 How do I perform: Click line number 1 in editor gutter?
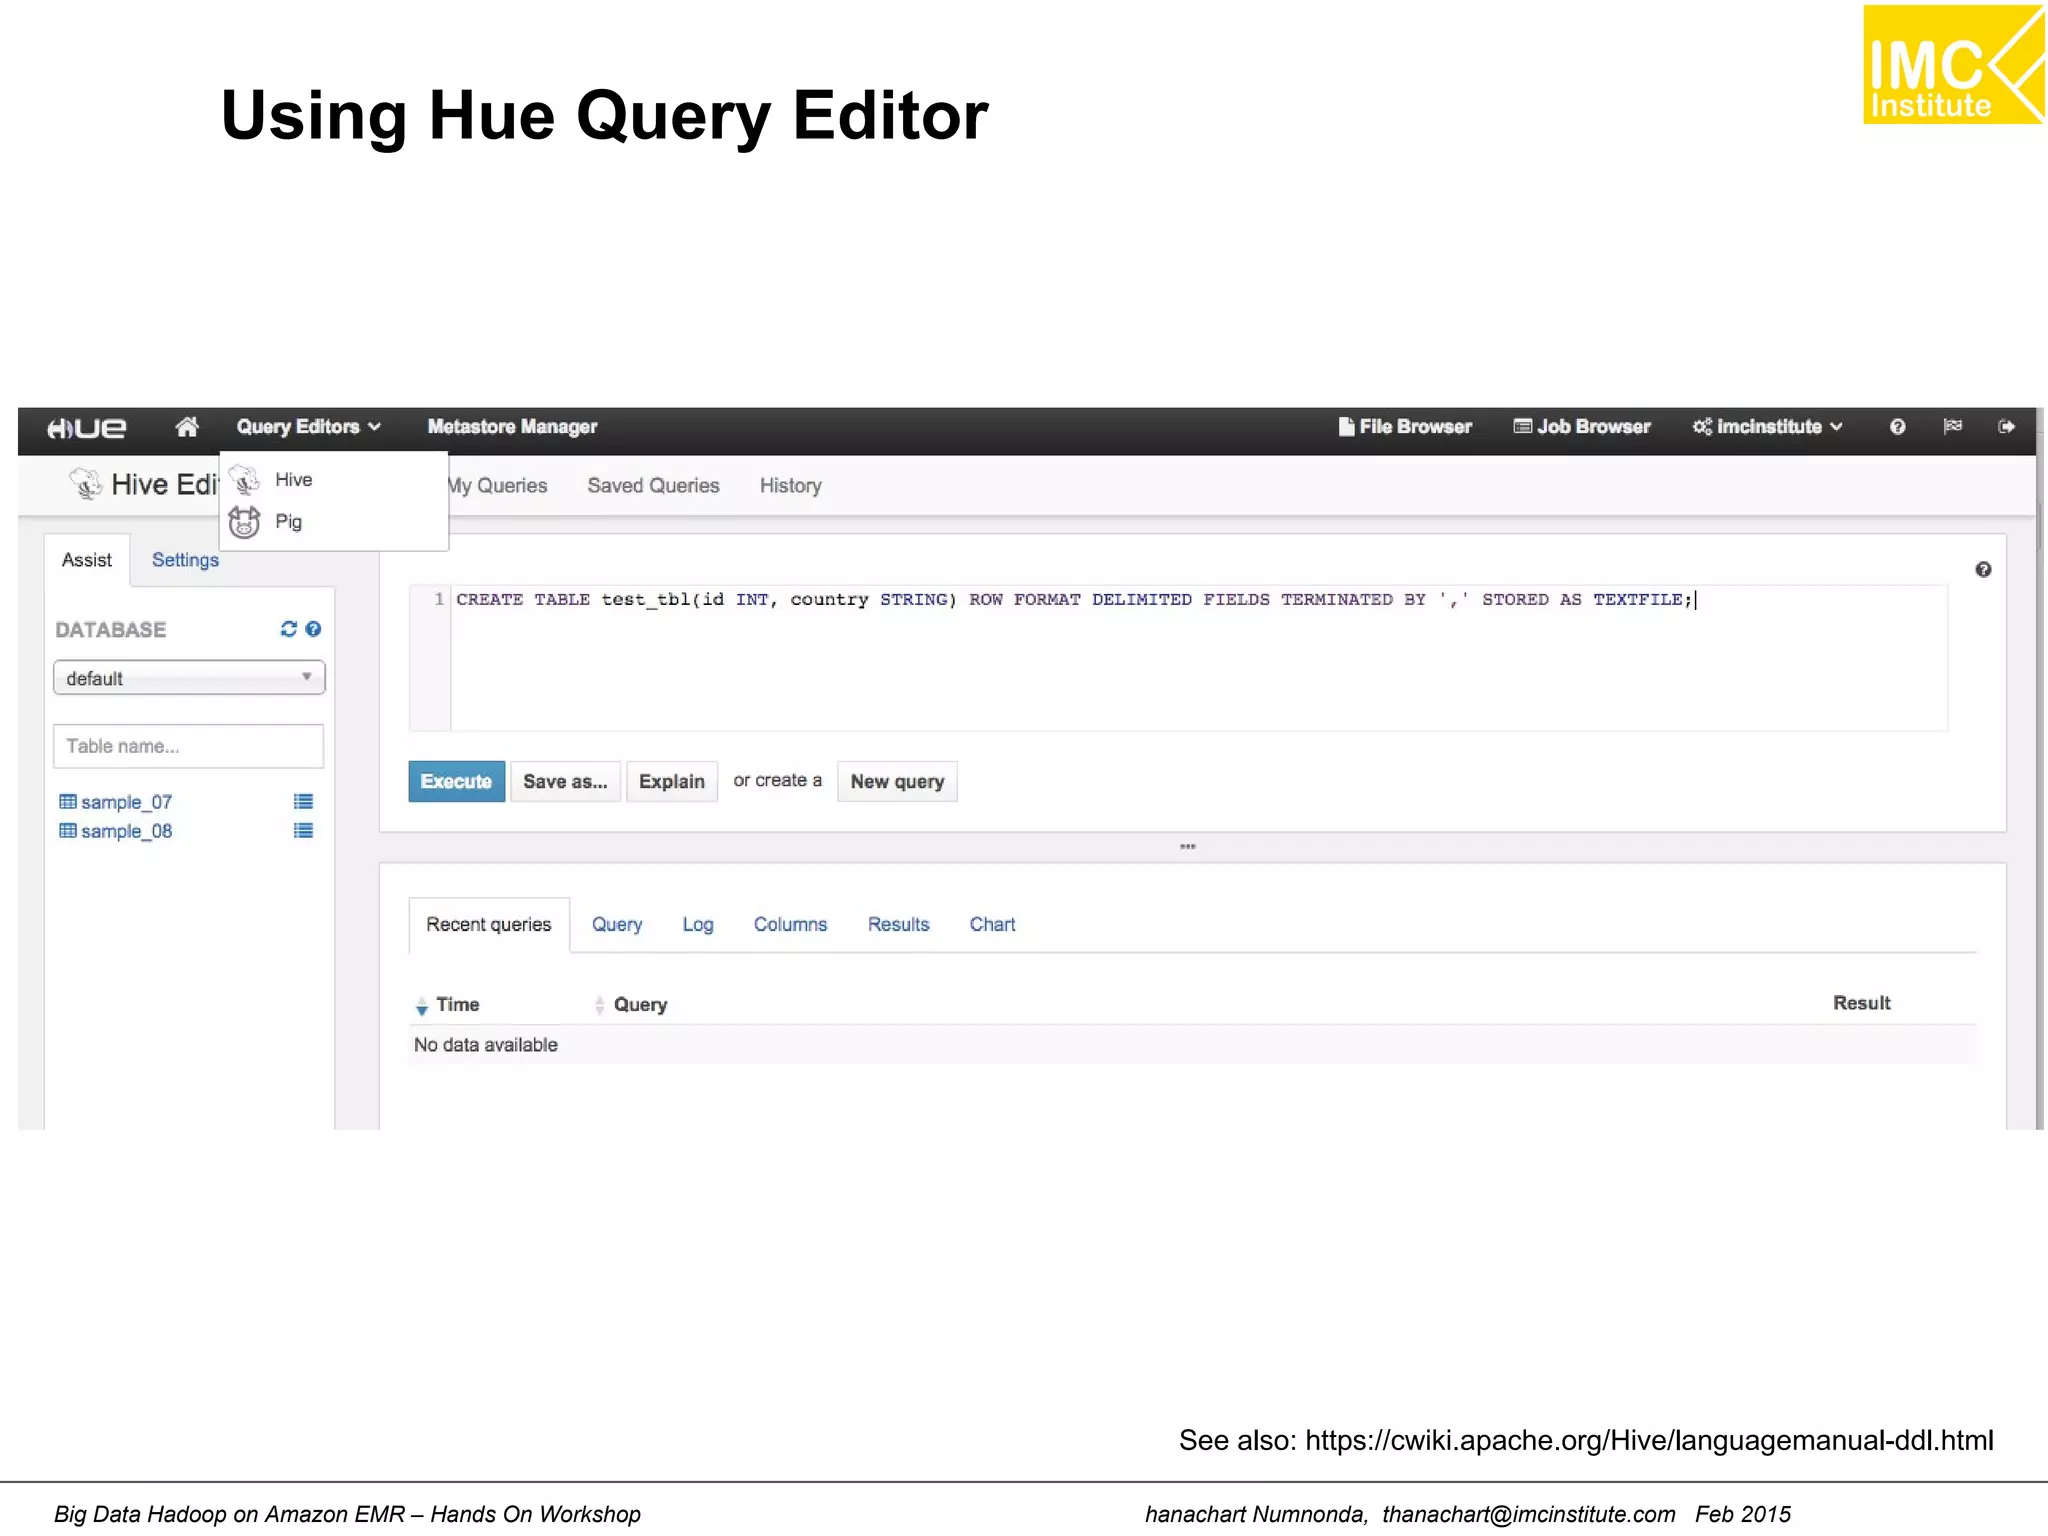tap(438, 599)
